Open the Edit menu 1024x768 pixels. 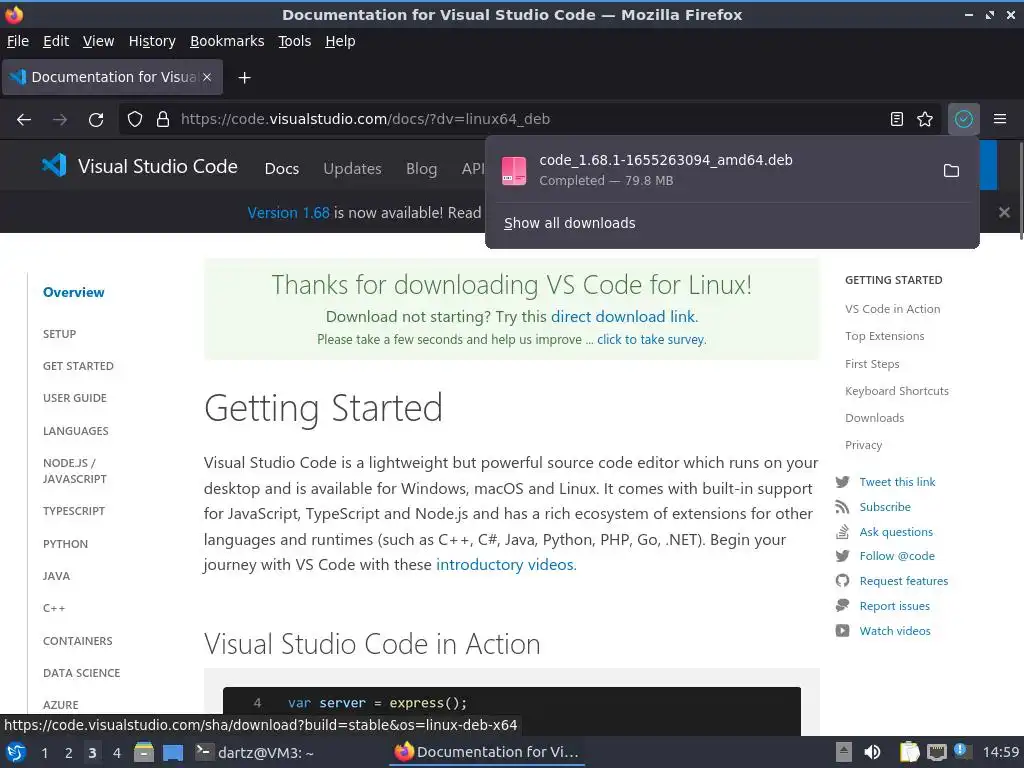coord(56,41)
